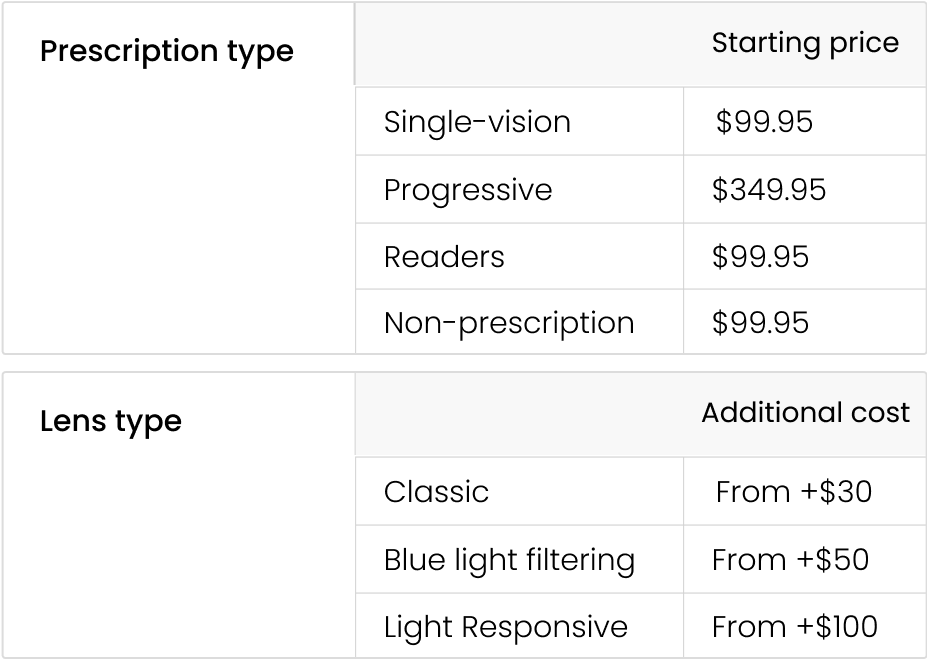Screen dimensions: 927x659
Task: Select the Progressive prescription label
Action: [467, 190]
